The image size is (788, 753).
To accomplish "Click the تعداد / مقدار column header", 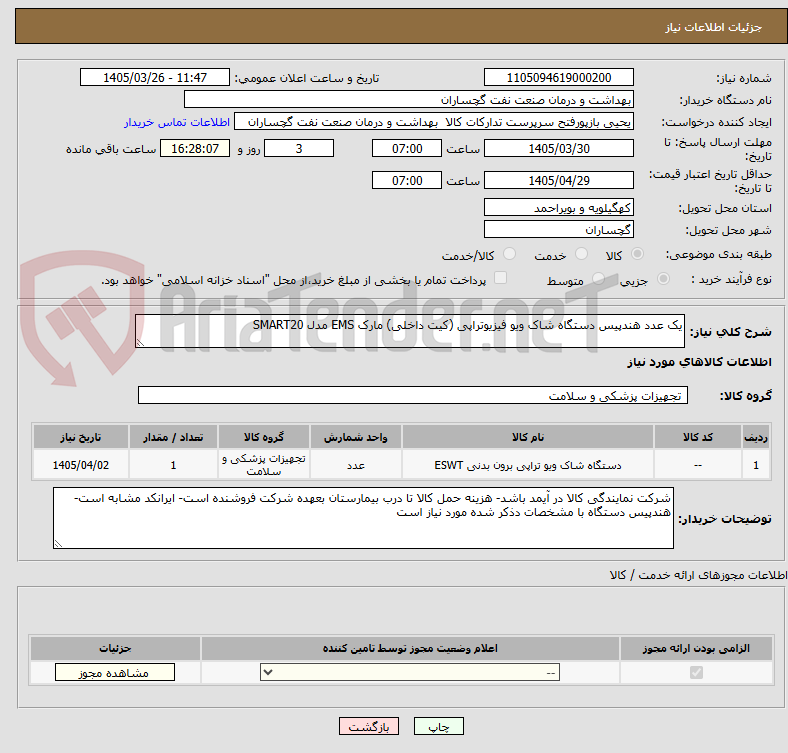I will click(173, 437).
